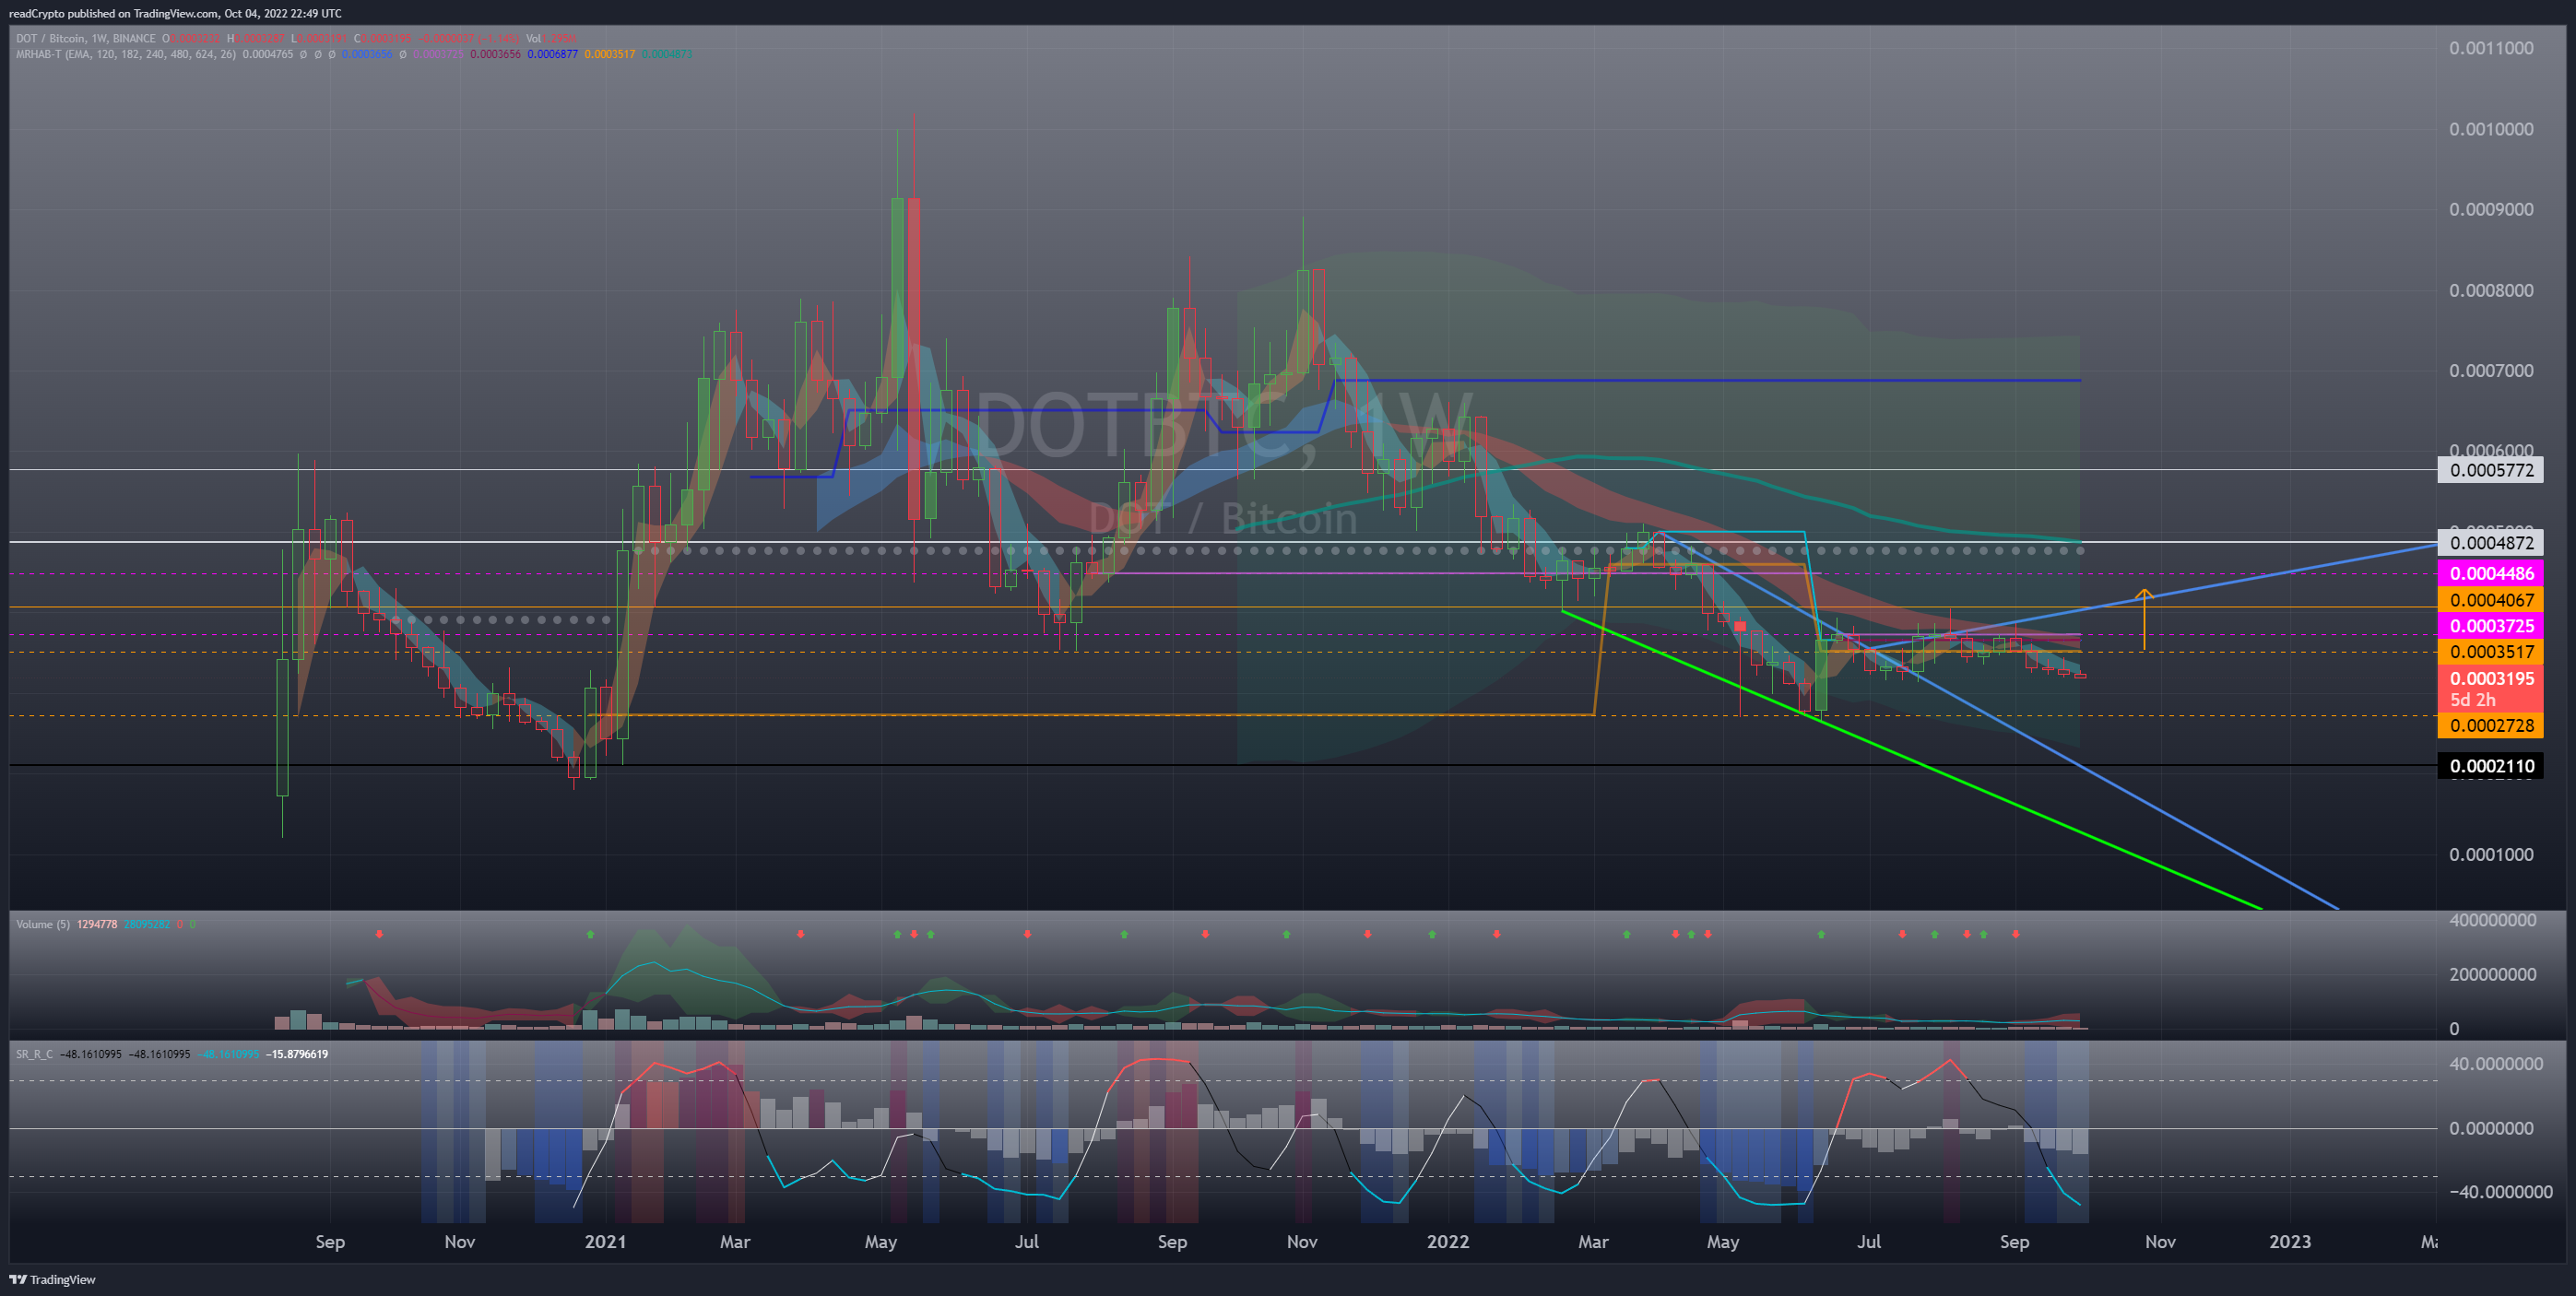Click the 0.0005772 white price label

pos(2490,470)
